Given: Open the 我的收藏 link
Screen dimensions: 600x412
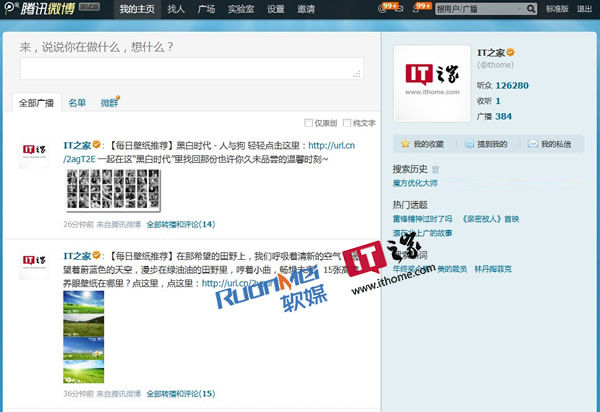Looking at the screenshot, I should click(x=429, y=144).
